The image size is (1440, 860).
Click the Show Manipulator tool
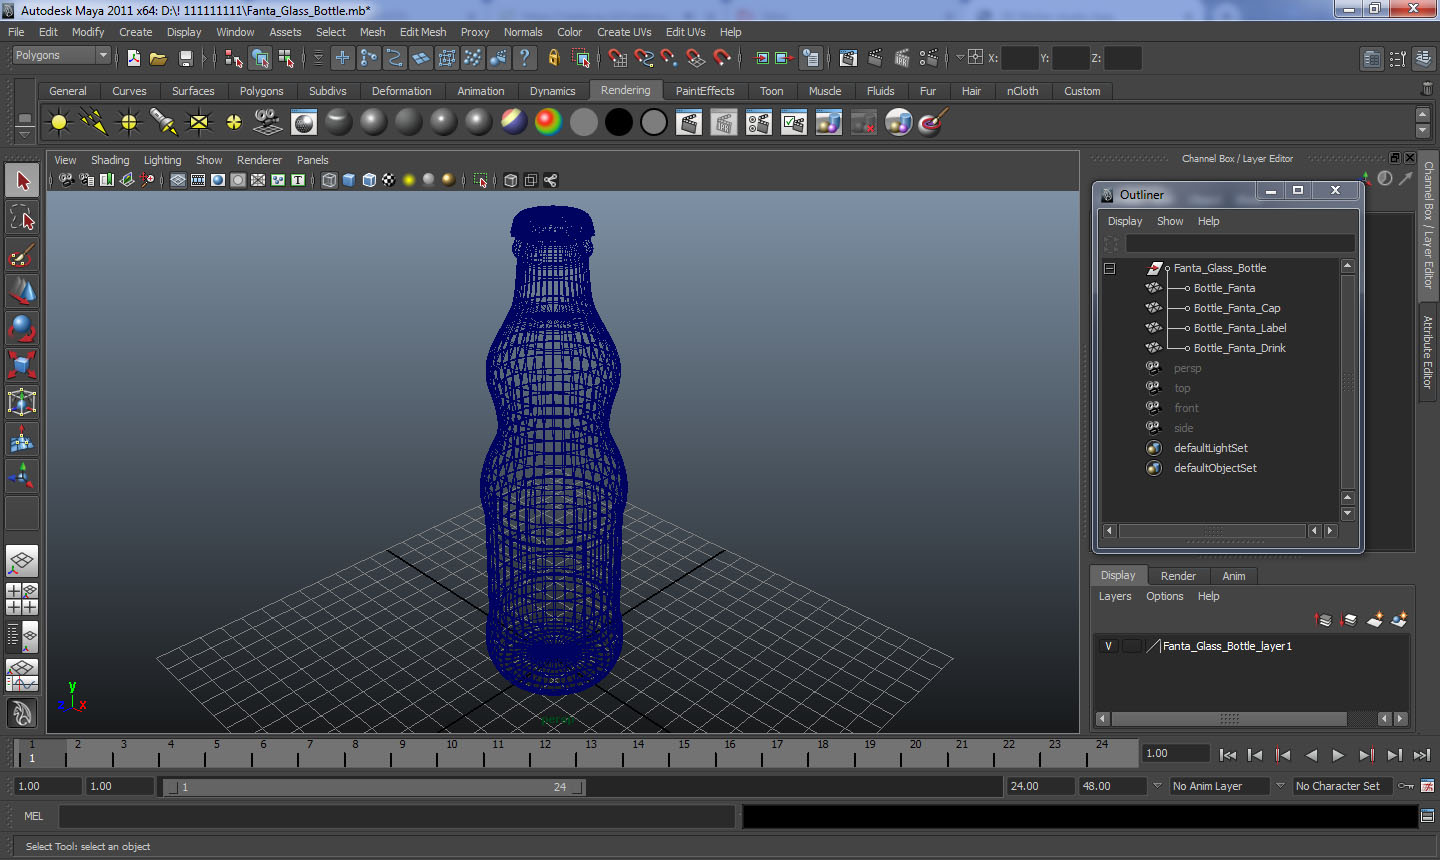point(22,476)
